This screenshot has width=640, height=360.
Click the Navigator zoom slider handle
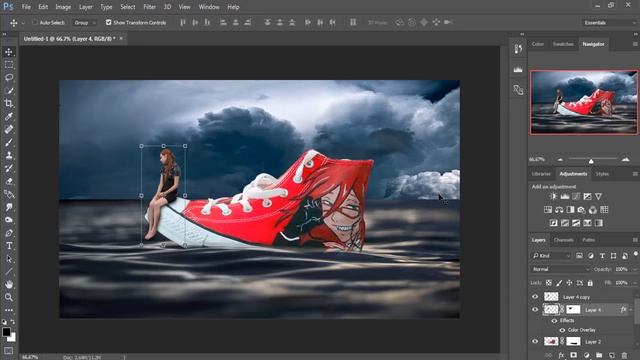point(591,161)
